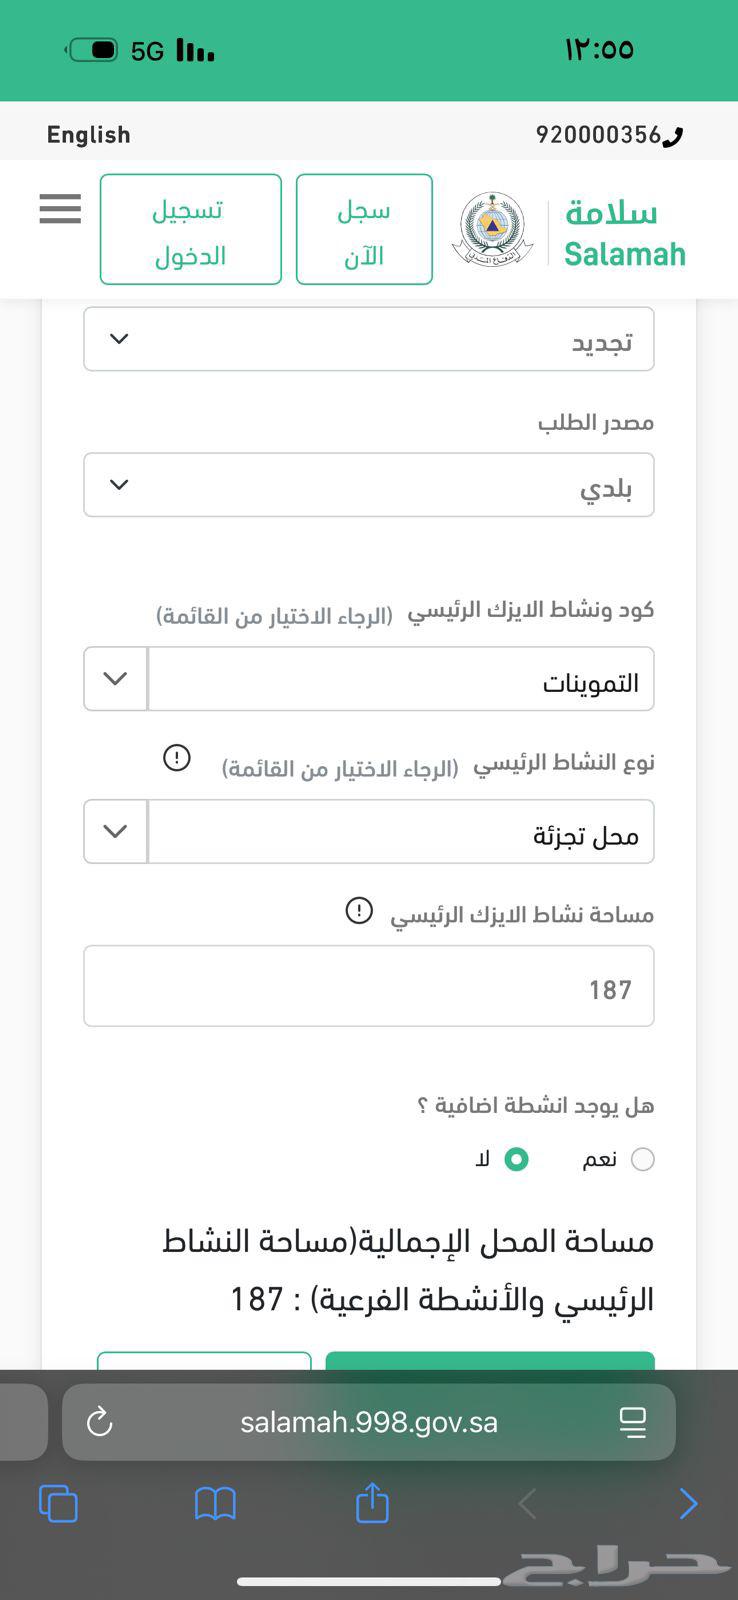Select the نعم radio option
This screenshot has height=1600, width=738.
(x=643, y=1159)
